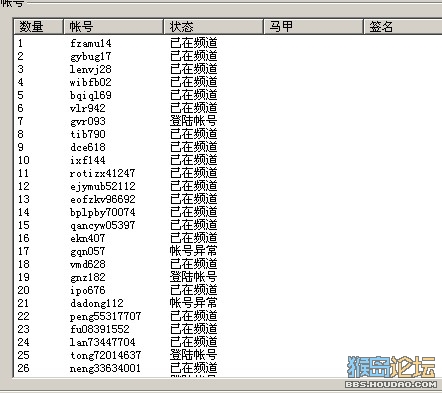Viewport: 442px width, 393px height.
Task: Select account ekn407
Action: tap(88, 238)
